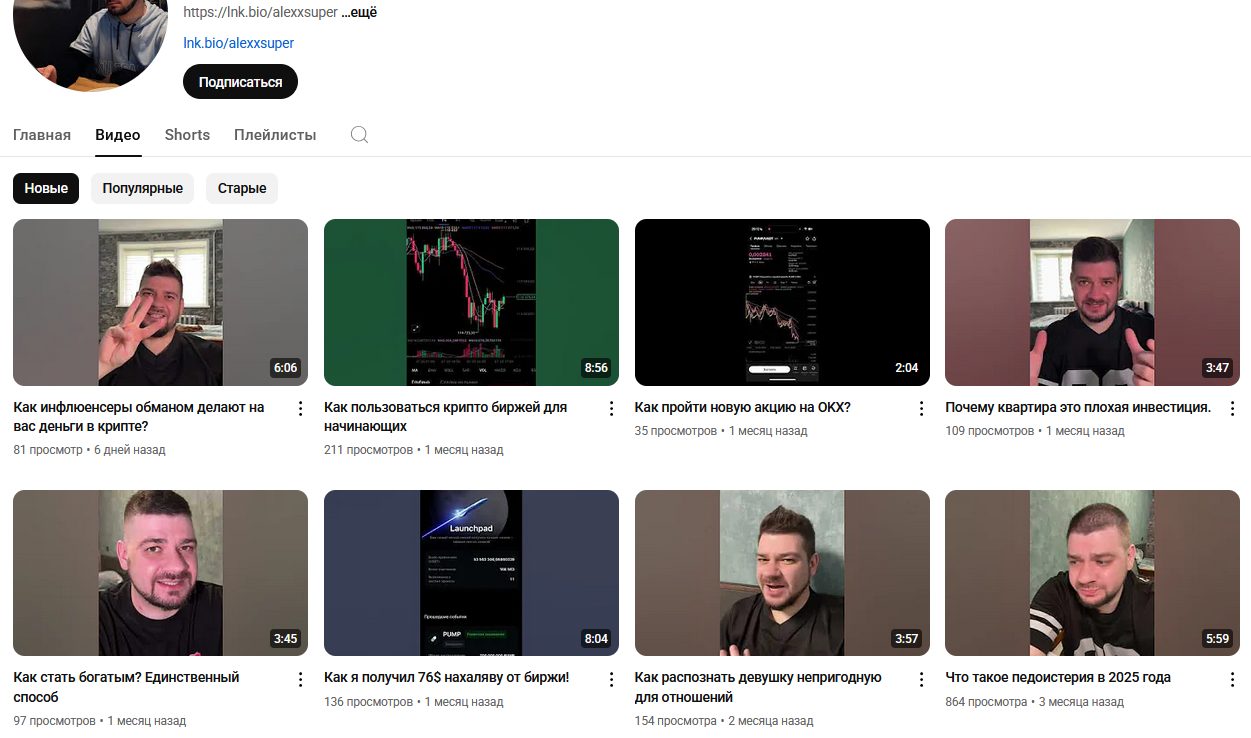Open title "Как распознать девушку непригодную для отношений"

click(x=758, y=687)
